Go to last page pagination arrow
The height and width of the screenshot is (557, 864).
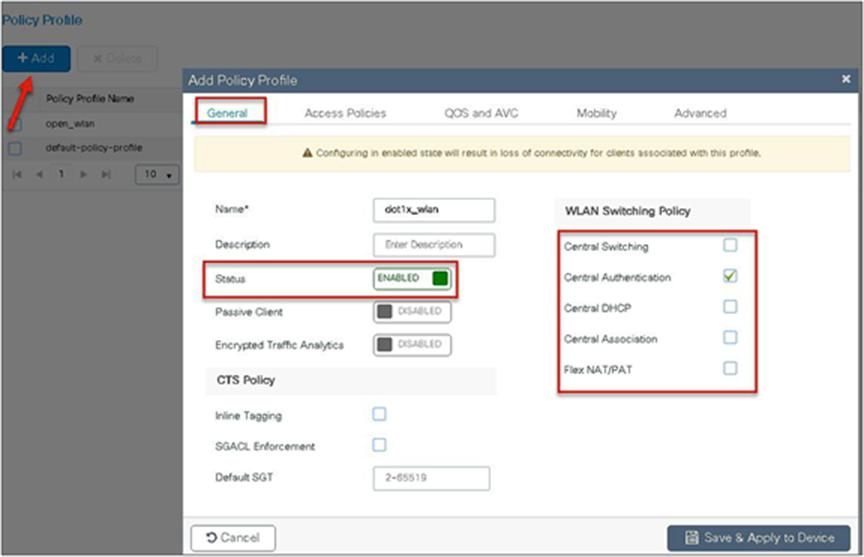coord(106,175)
